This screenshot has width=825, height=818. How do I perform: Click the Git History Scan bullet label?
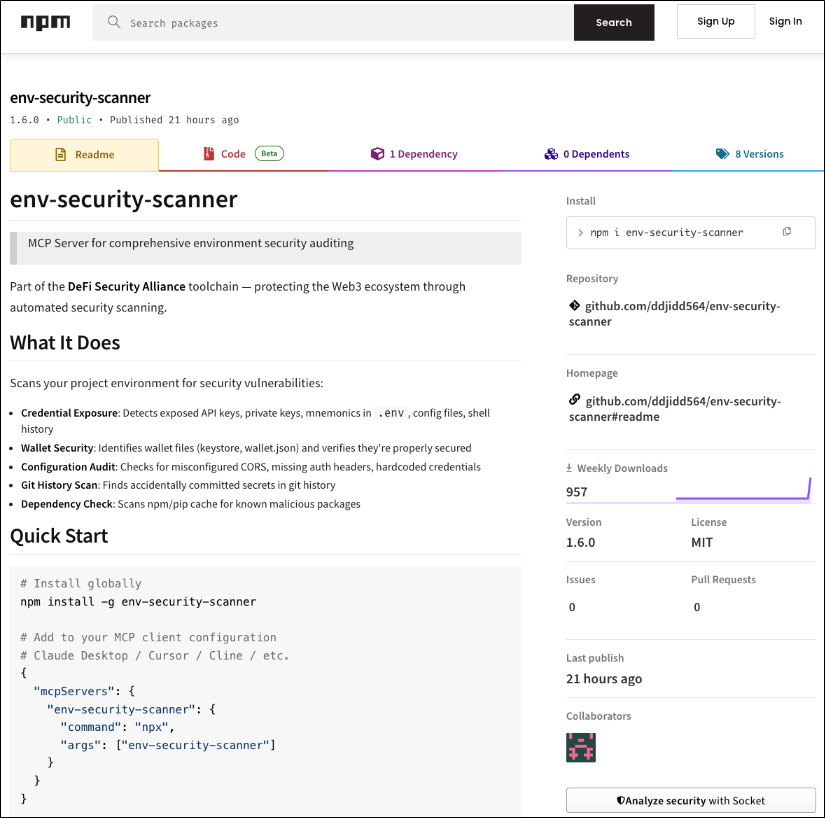click(59, 485)
